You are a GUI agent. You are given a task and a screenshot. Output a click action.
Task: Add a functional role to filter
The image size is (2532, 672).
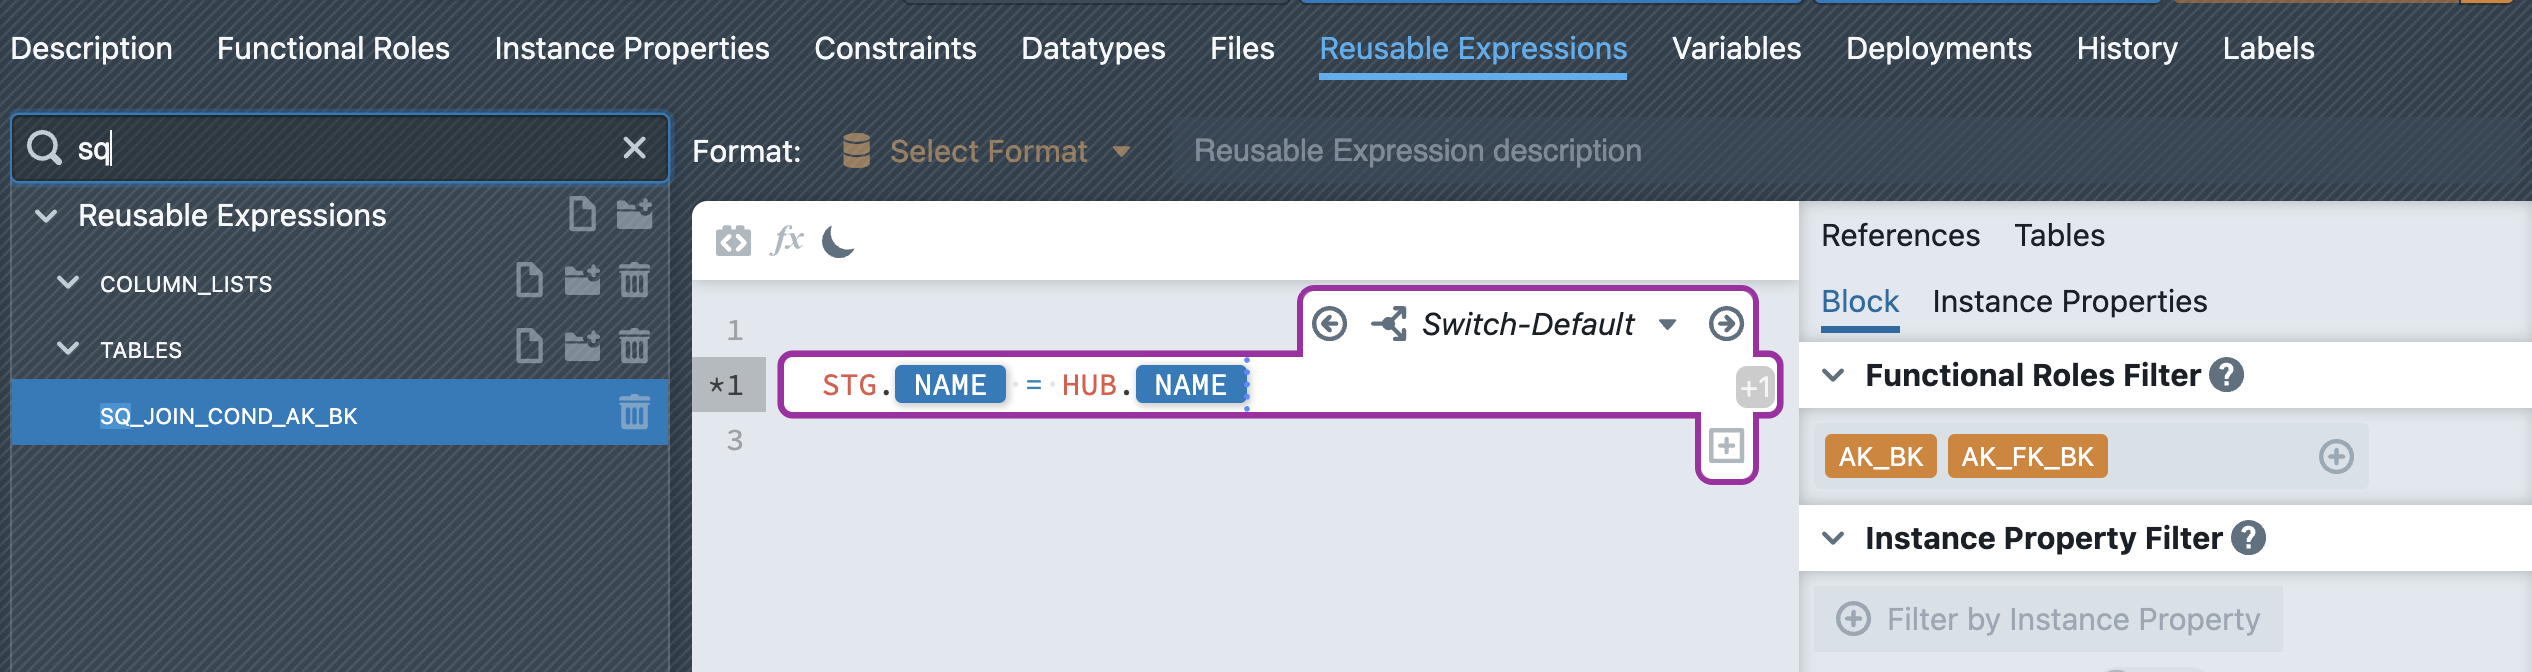click(2336, 457)
